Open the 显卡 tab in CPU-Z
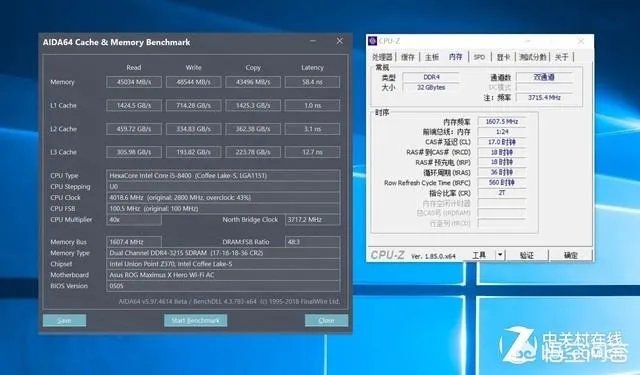Viewport: 640px width, 375px height. pos(503,57)
